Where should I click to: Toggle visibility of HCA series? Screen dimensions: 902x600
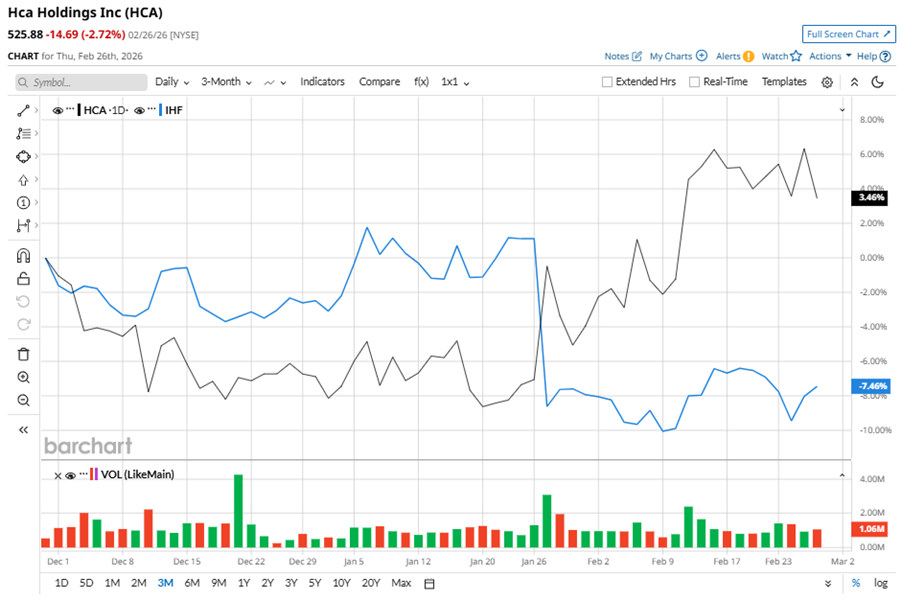click(x=58, y=110)
